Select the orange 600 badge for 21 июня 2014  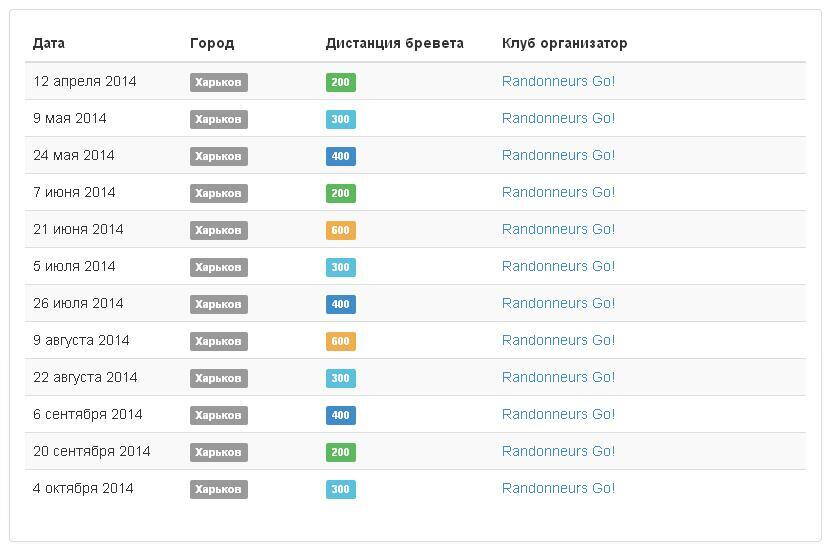[340, 230]
